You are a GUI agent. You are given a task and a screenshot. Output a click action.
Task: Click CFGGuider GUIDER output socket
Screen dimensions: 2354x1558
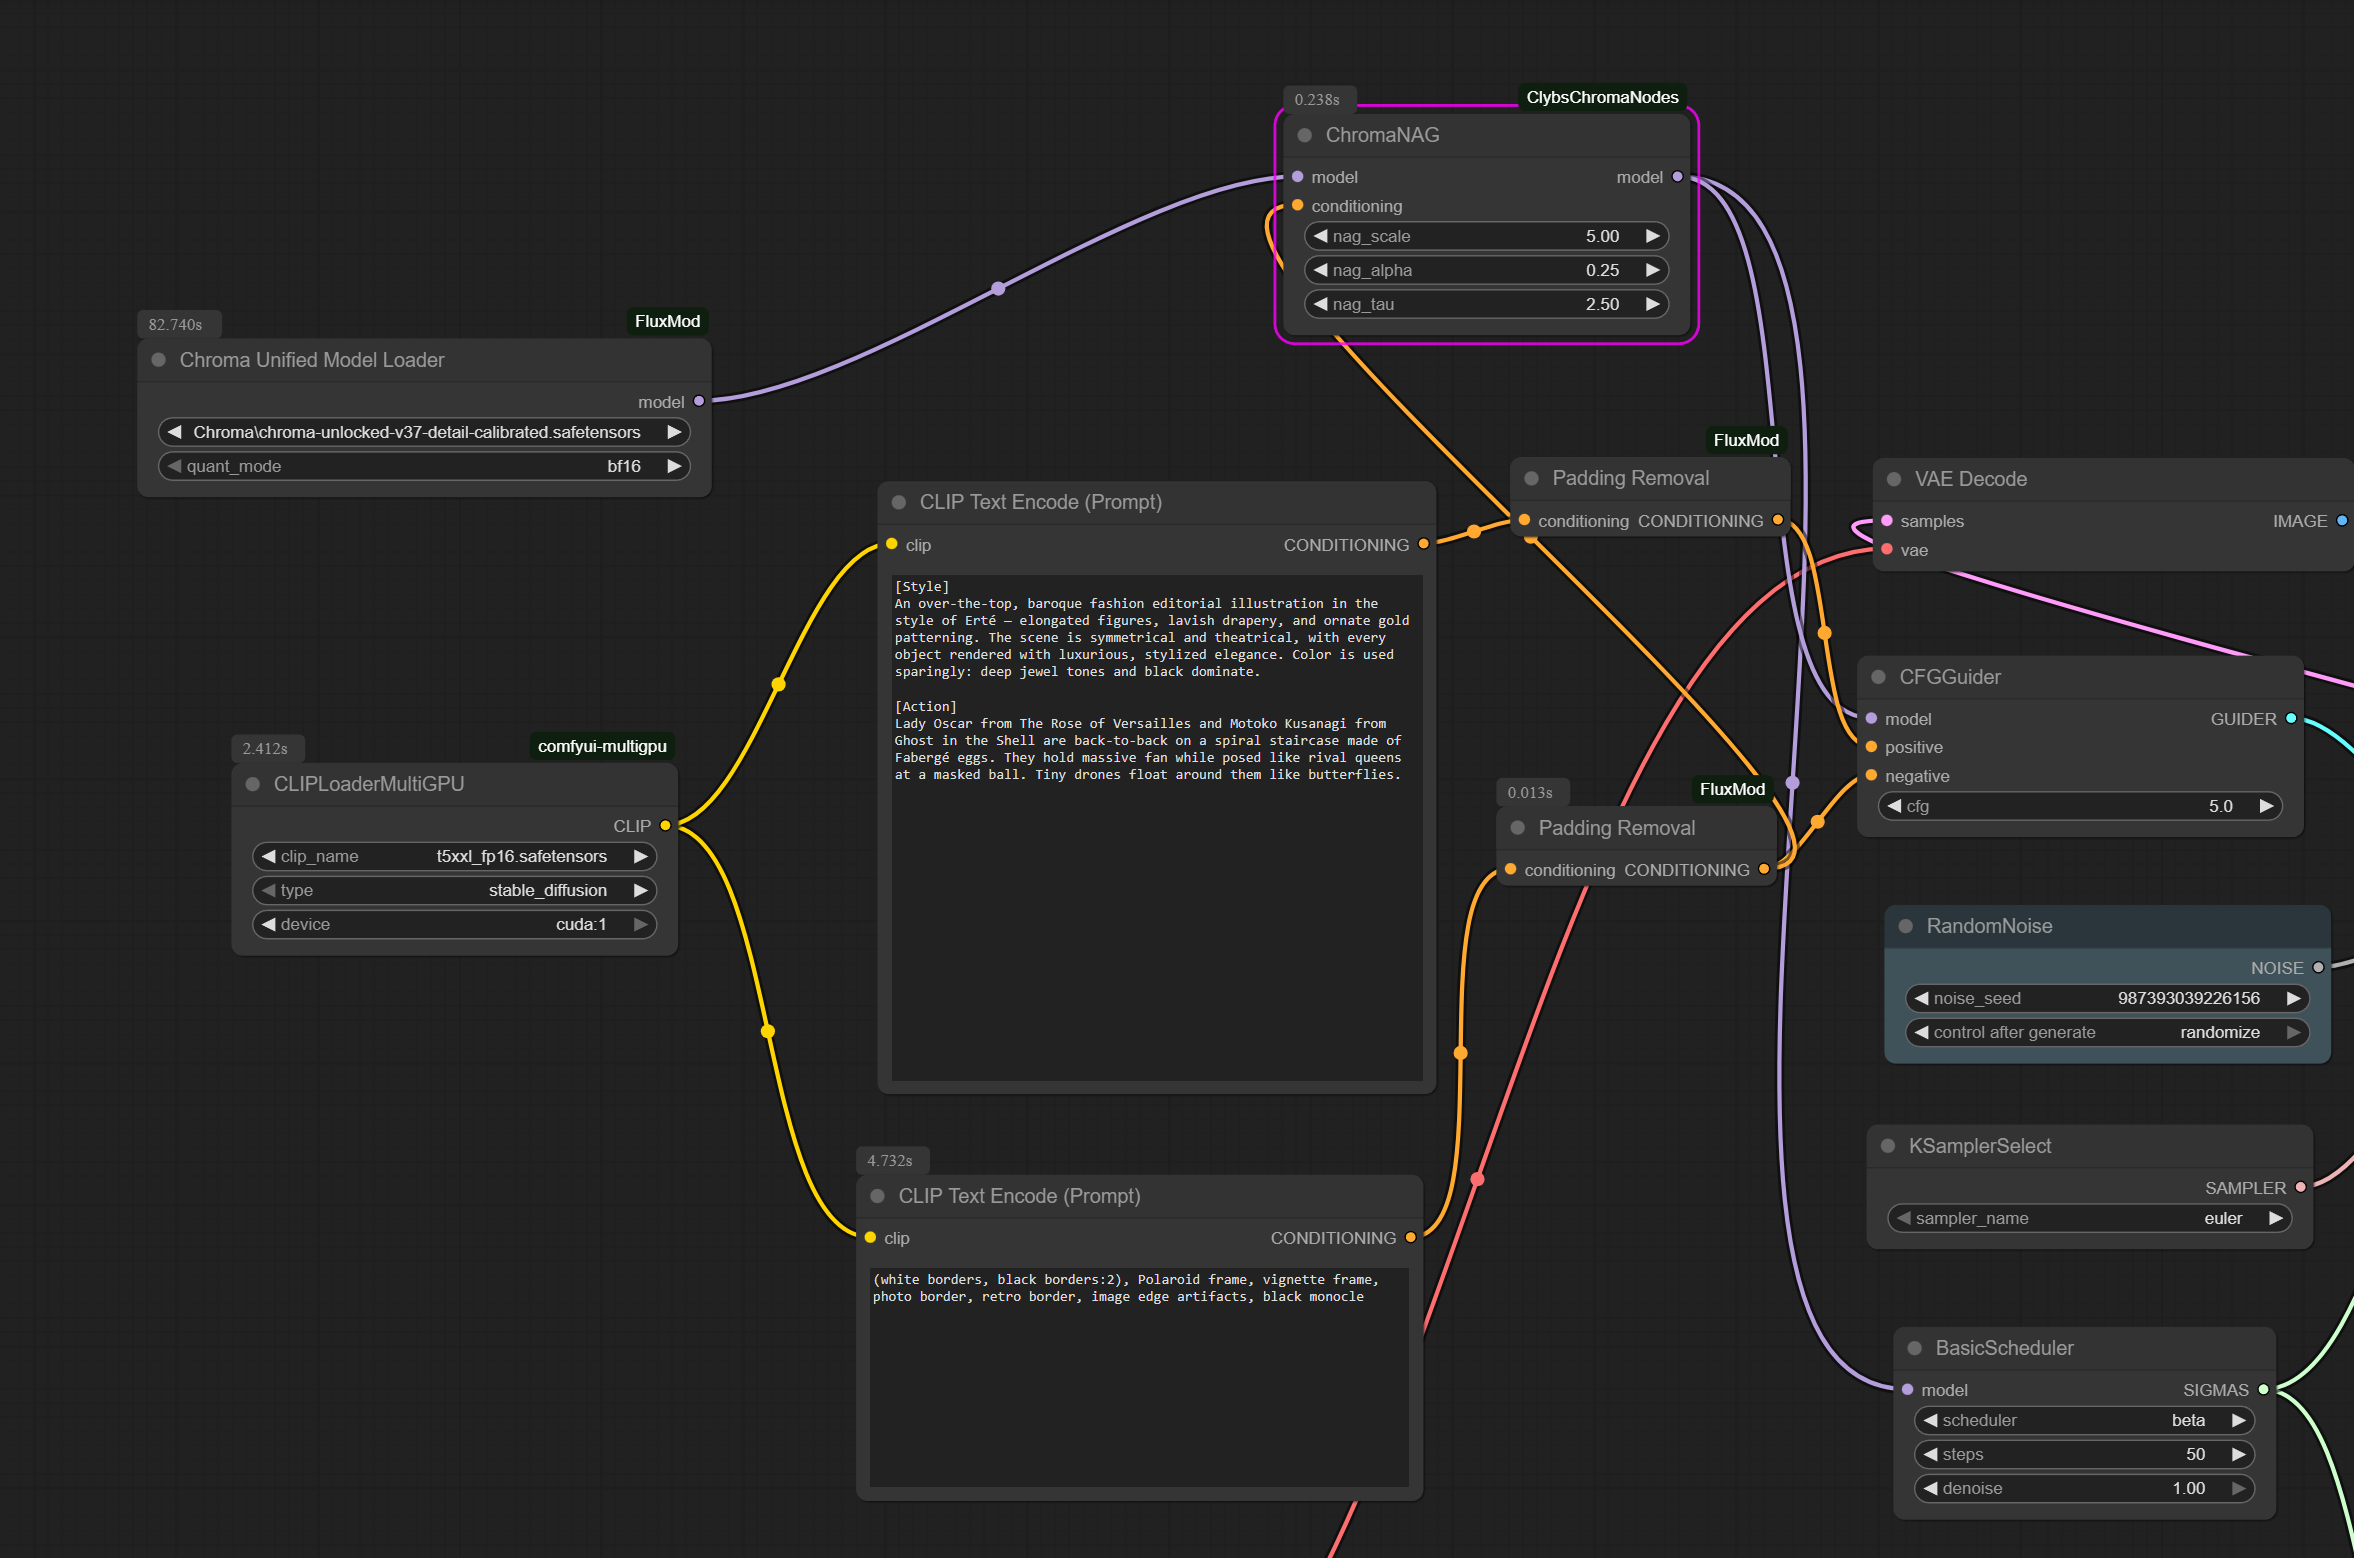pos(2291,719)
